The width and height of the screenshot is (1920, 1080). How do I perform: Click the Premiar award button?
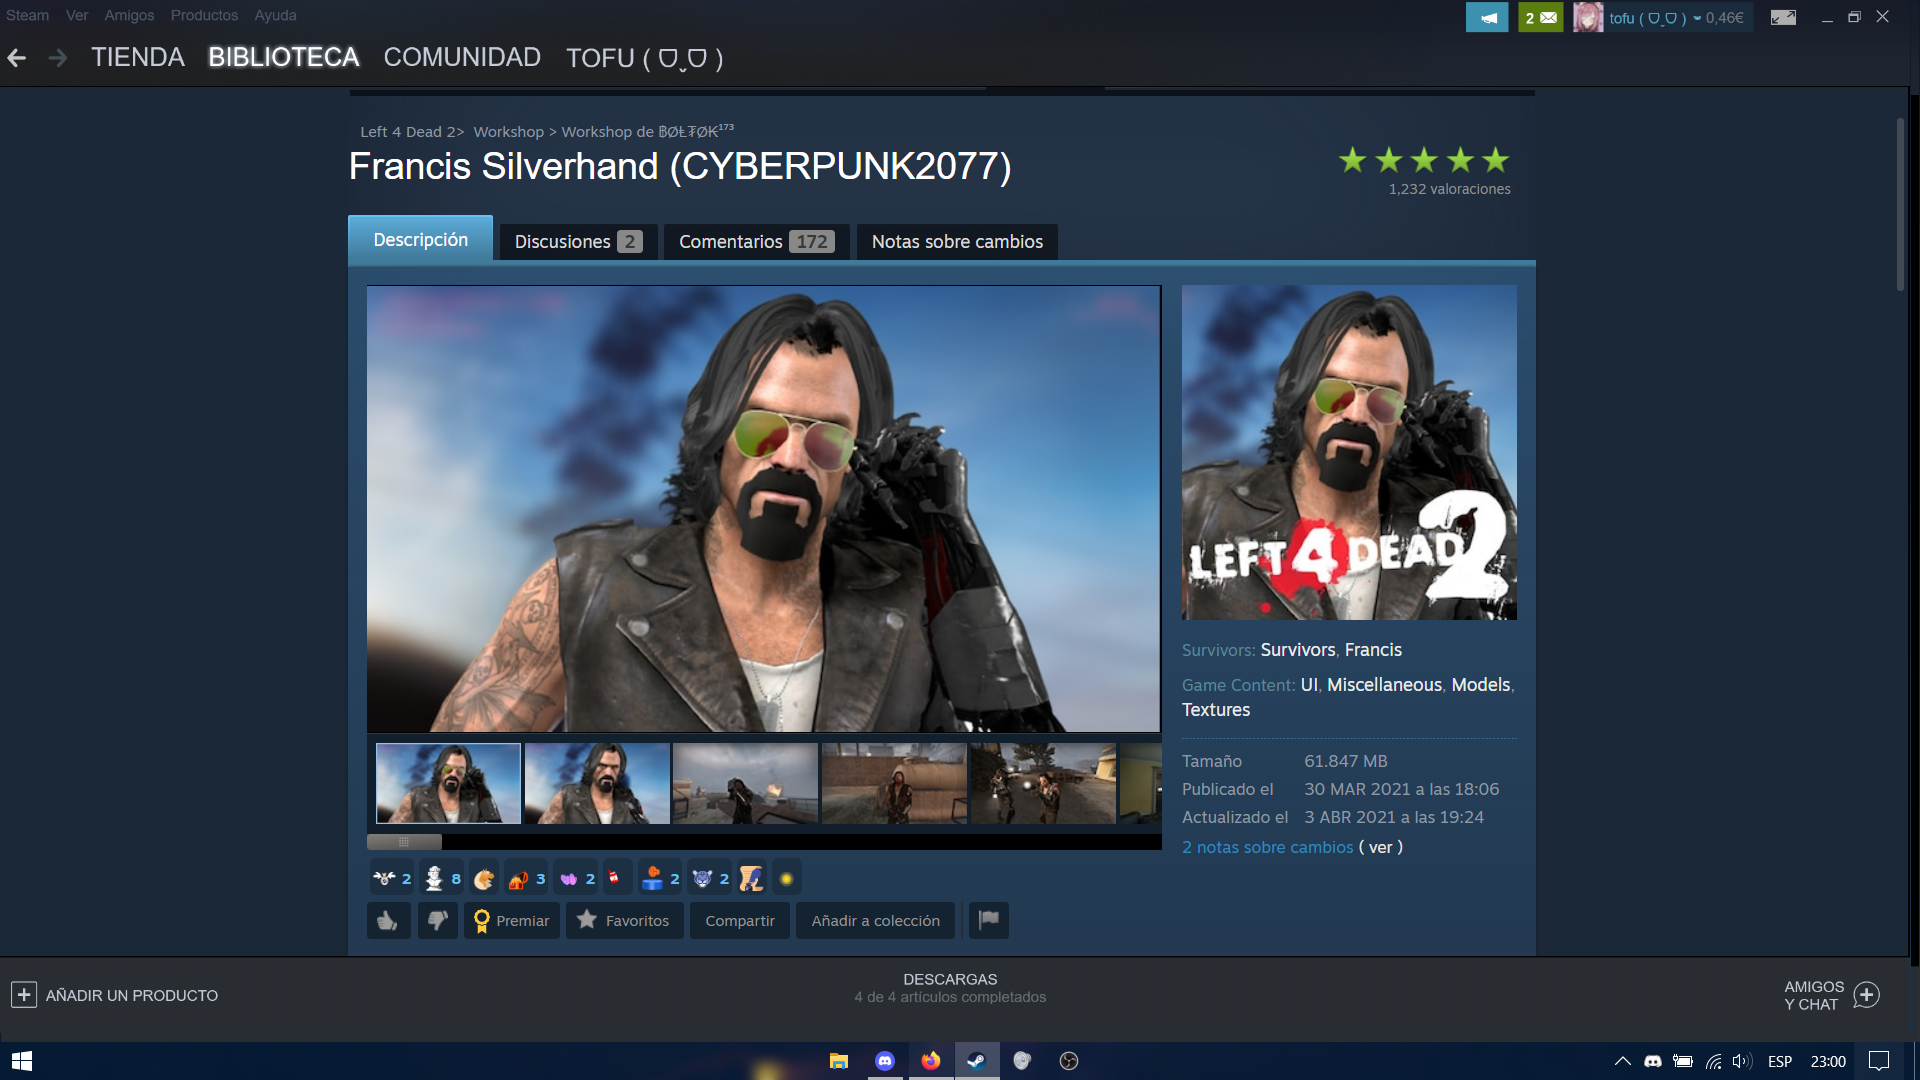512,920
